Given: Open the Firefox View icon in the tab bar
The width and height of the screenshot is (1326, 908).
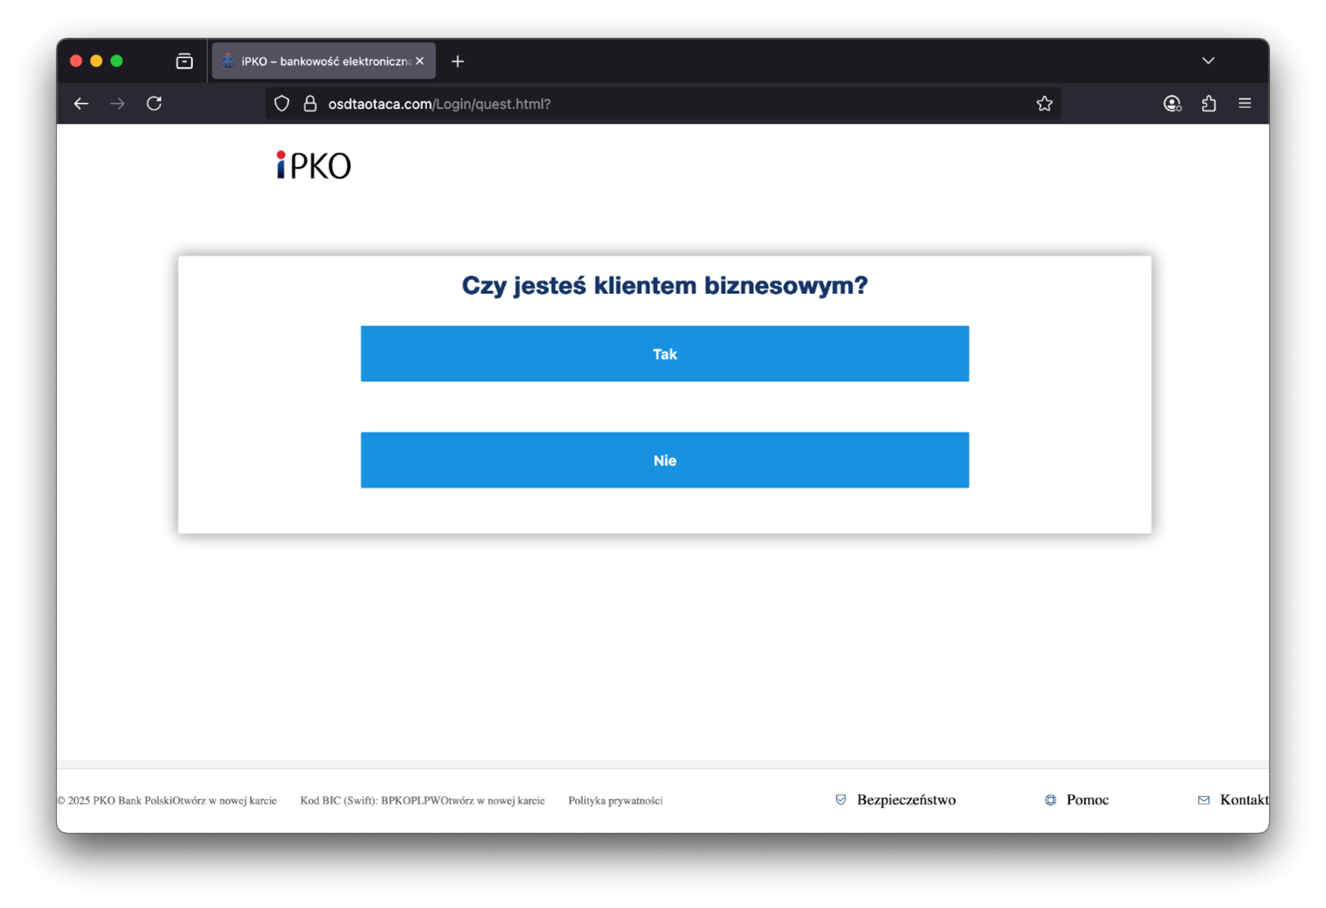Looking at the screenshot, I should [x=184, y=61].
